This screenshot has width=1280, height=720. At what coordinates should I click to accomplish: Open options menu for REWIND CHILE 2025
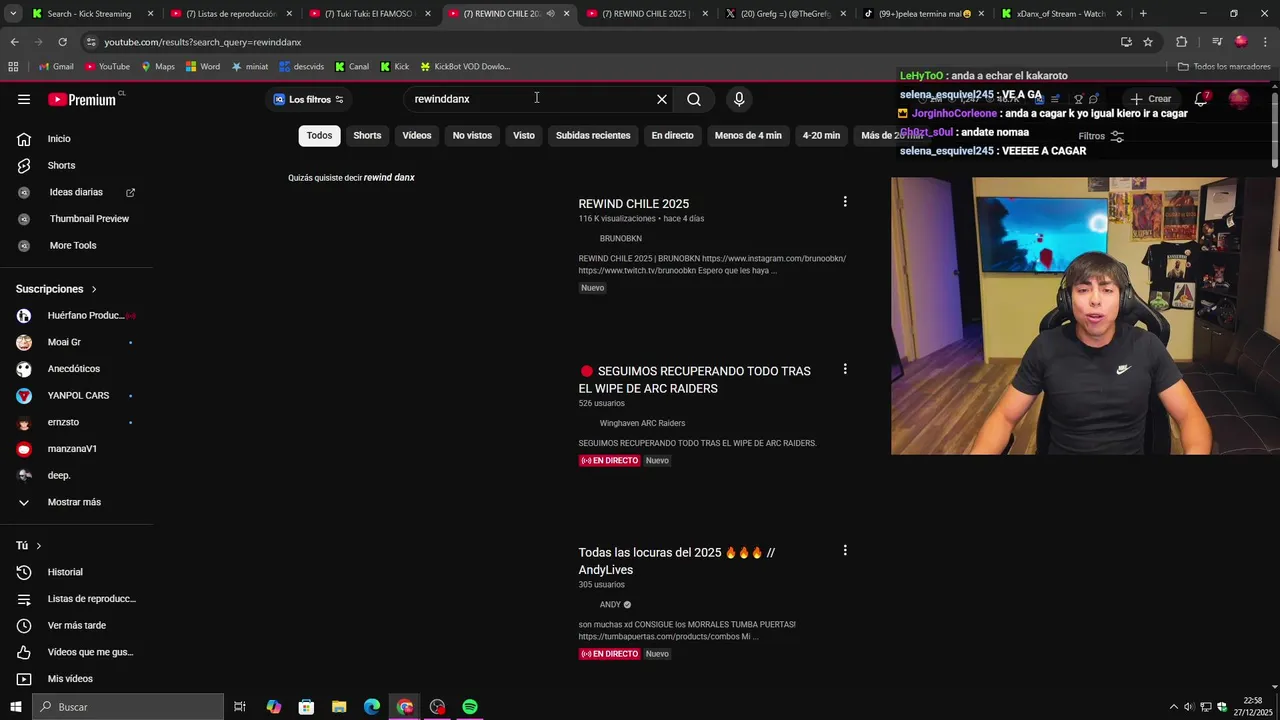(845, 202)
